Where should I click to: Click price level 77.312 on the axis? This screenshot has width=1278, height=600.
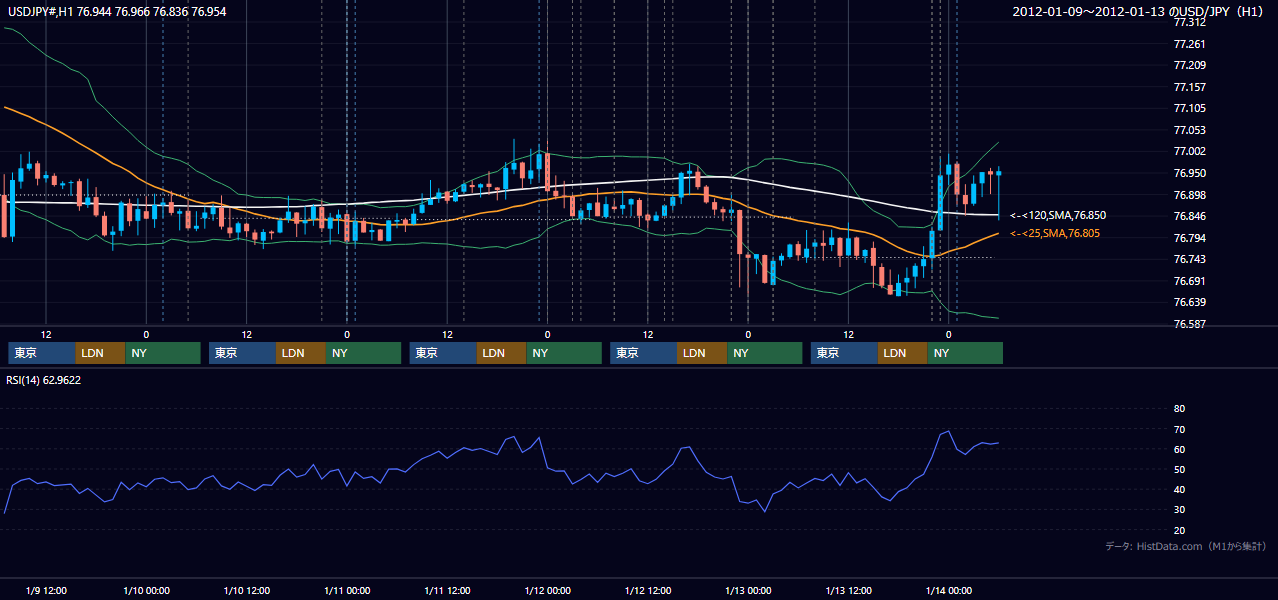coord(1189,22)
